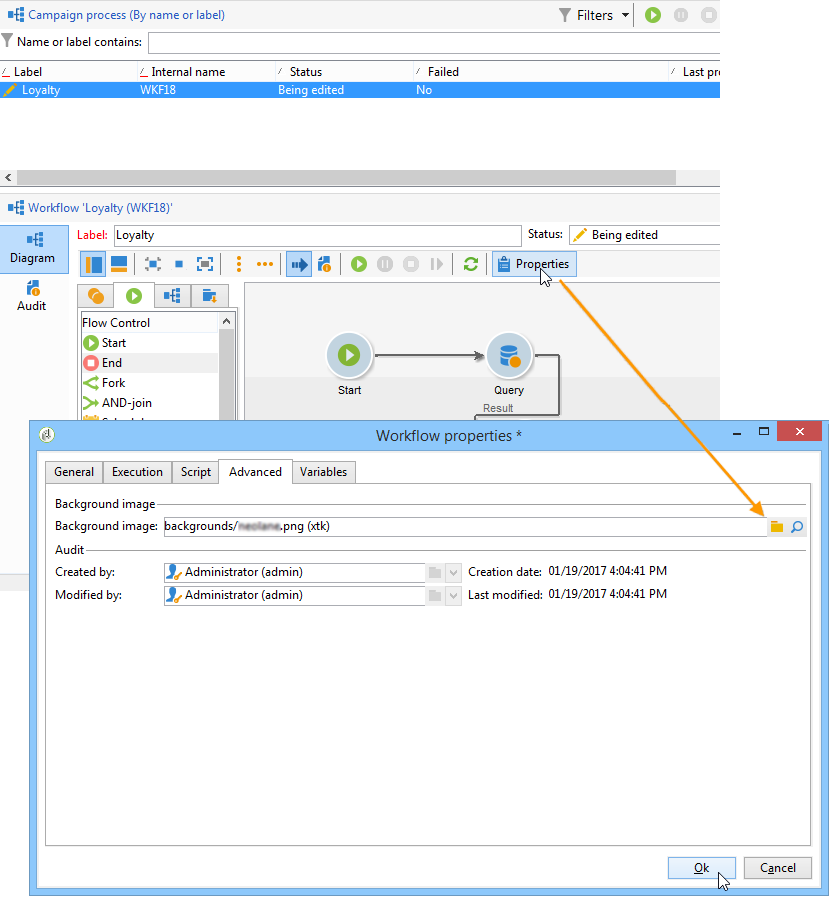Click the step-forward restart icon
839x906 pixels.
(x=437, y=265)
